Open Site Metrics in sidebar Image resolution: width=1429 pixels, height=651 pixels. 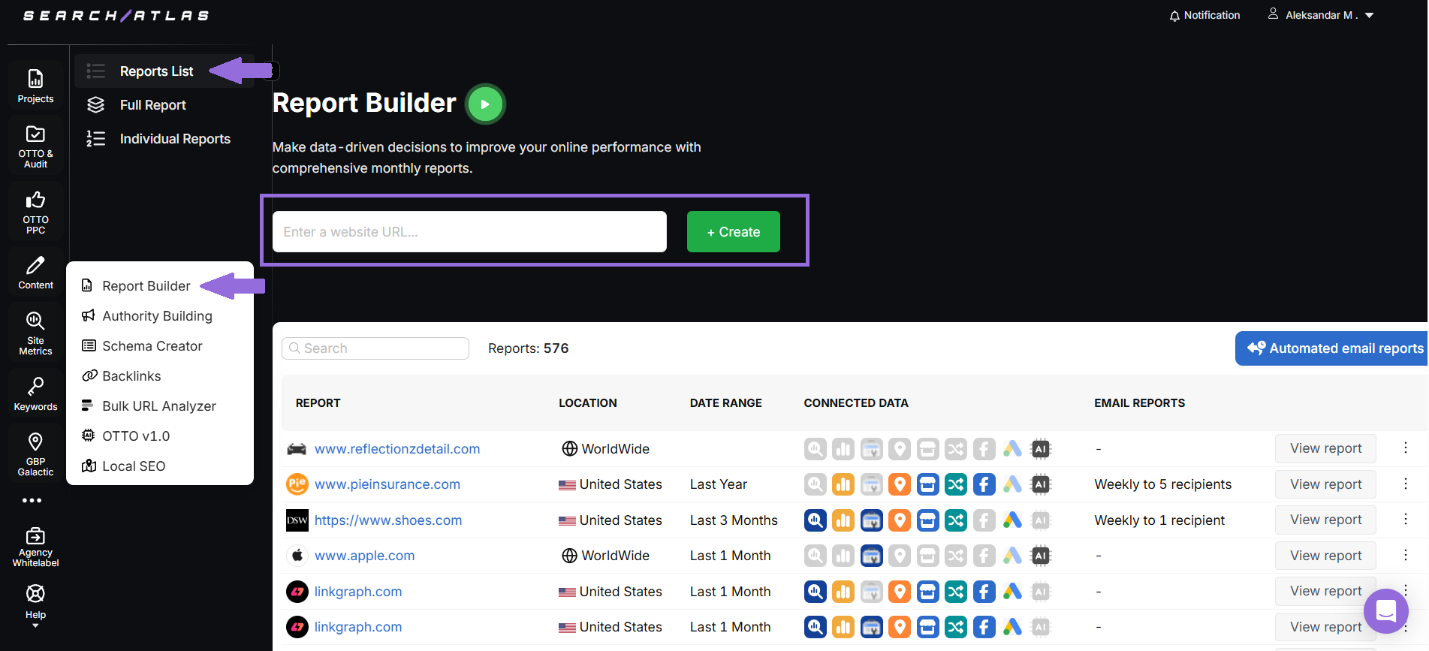click(x=35, y=332)
